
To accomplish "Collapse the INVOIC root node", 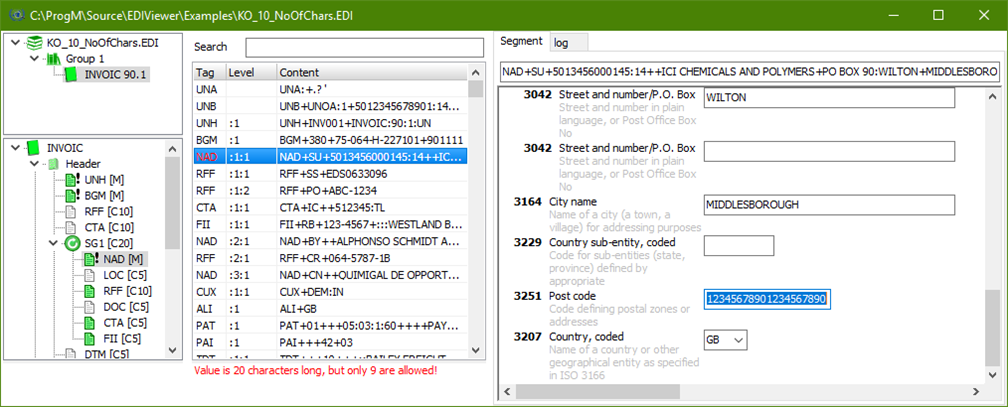I will tap(15, 148).
